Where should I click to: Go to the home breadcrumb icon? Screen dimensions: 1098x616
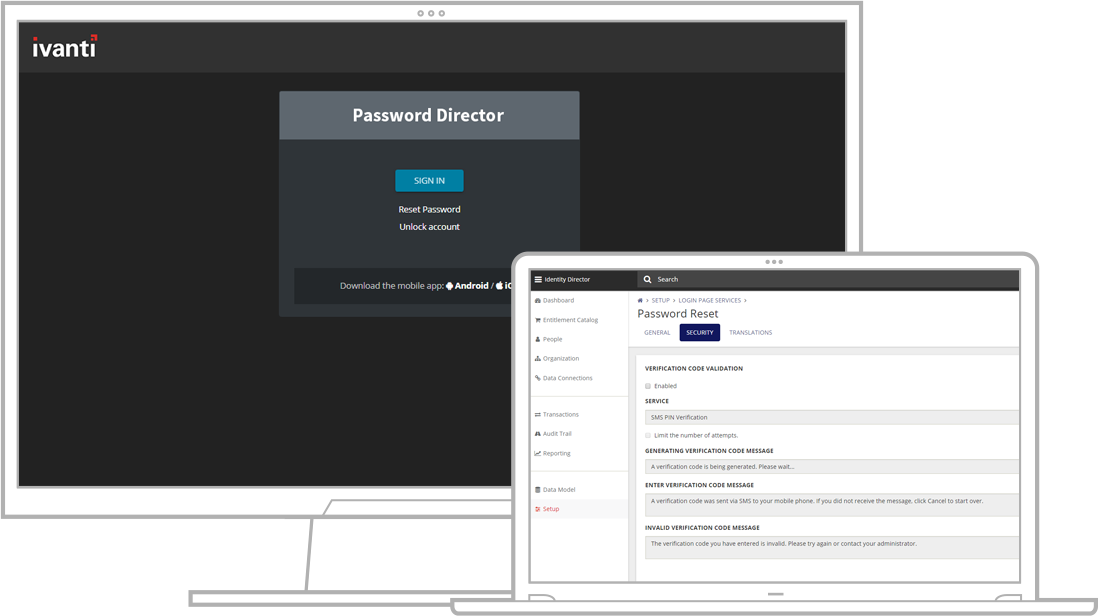639,300
